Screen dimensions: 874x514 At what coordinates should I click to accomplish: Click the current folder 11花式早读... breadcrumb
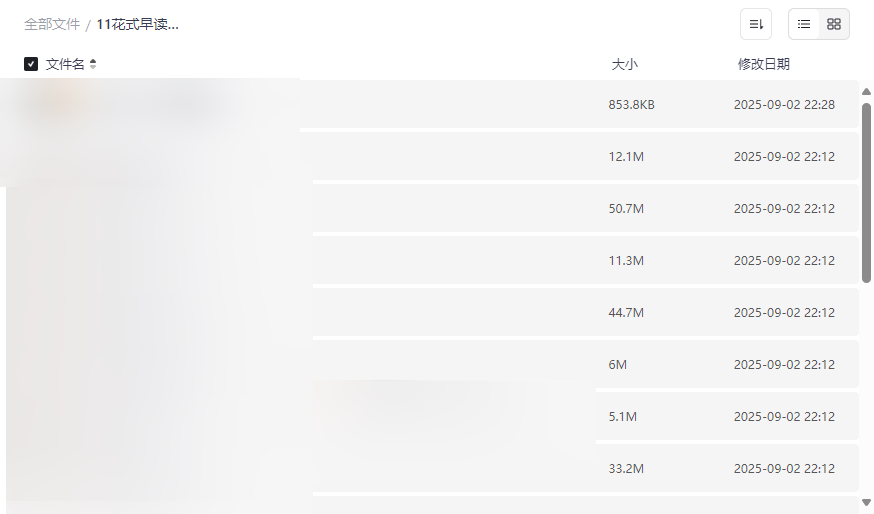pyautogui.click(x=138, y=24)
